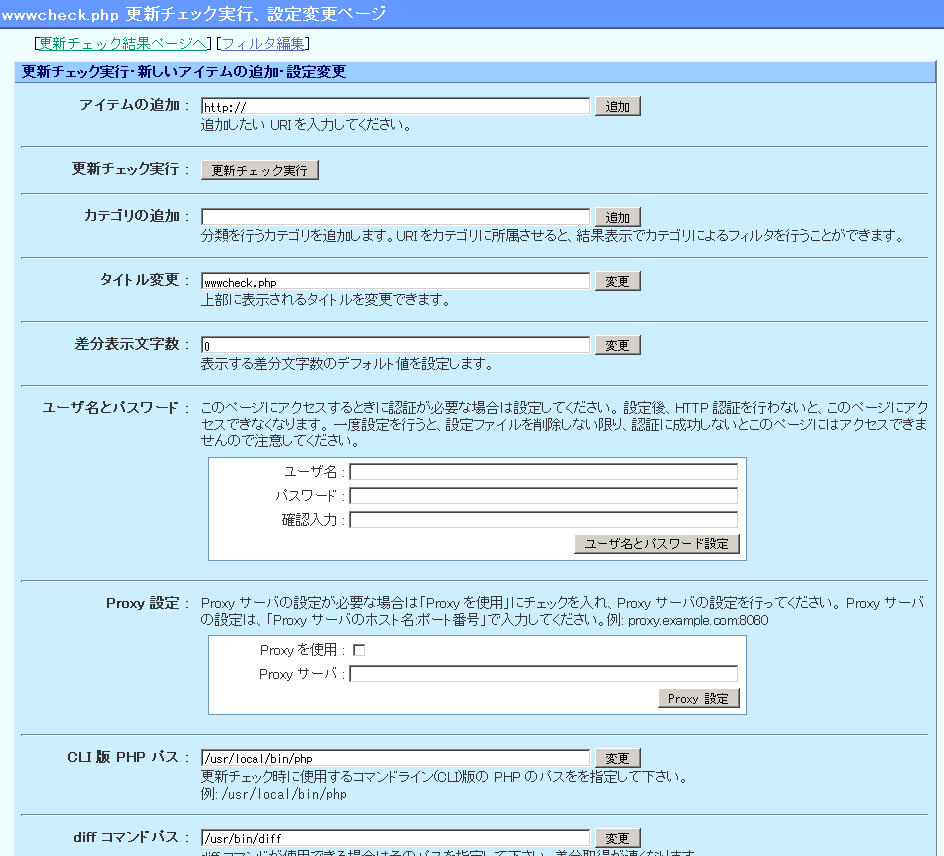The image size is (944, 856).
Task: Enable the Proxy を使用 checkbox
Action: (x=359, y=650)
